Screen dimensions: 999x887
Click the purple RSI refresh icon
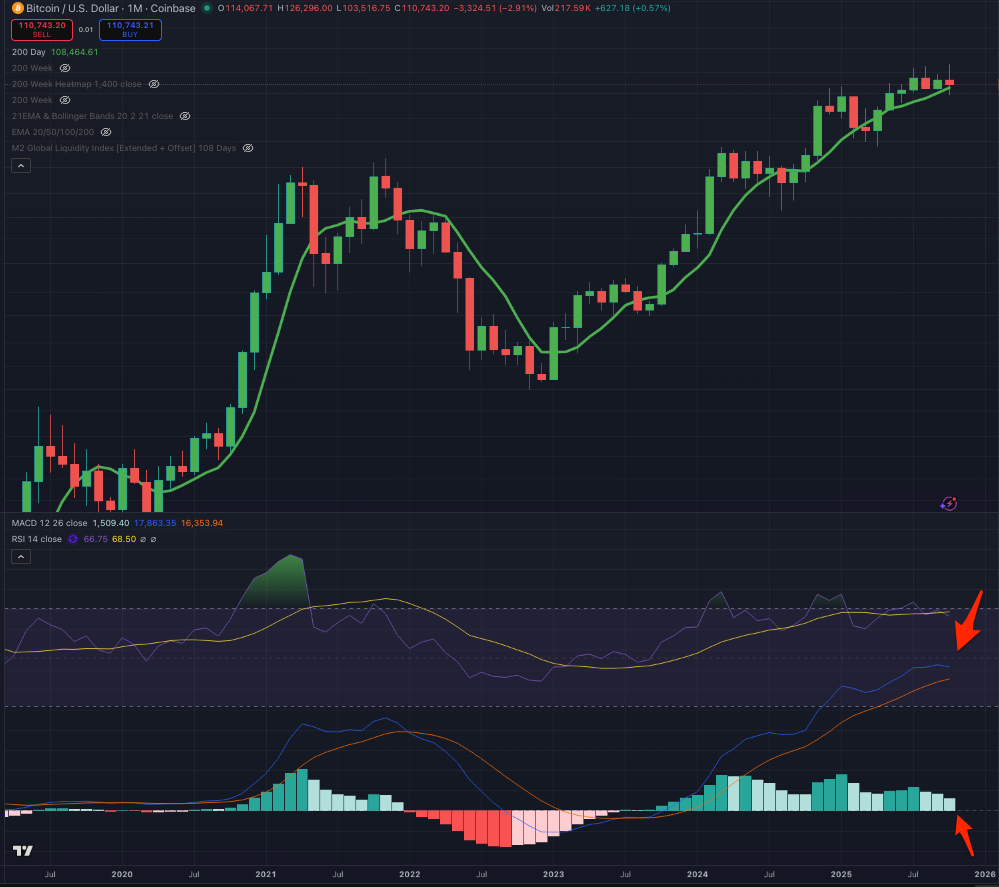coord(73,539)
